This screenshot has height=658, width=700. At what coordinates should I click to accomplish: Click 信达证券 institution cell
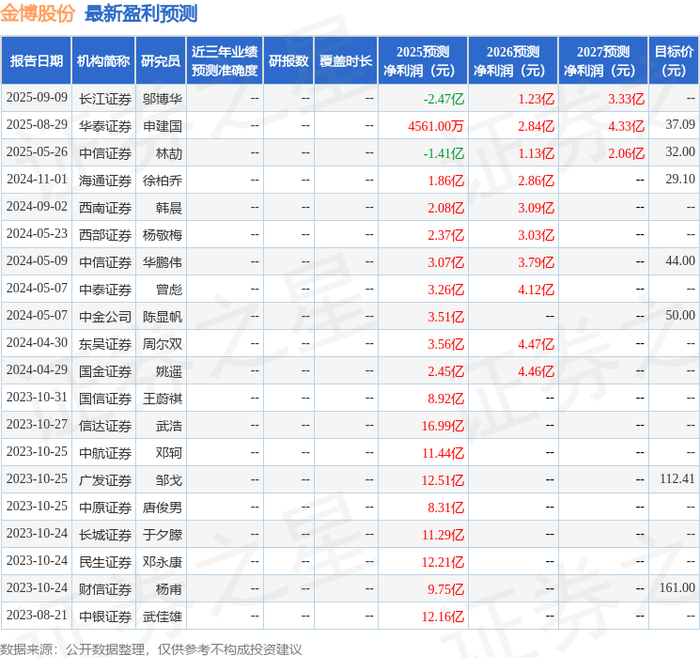(x=105, y=425)
